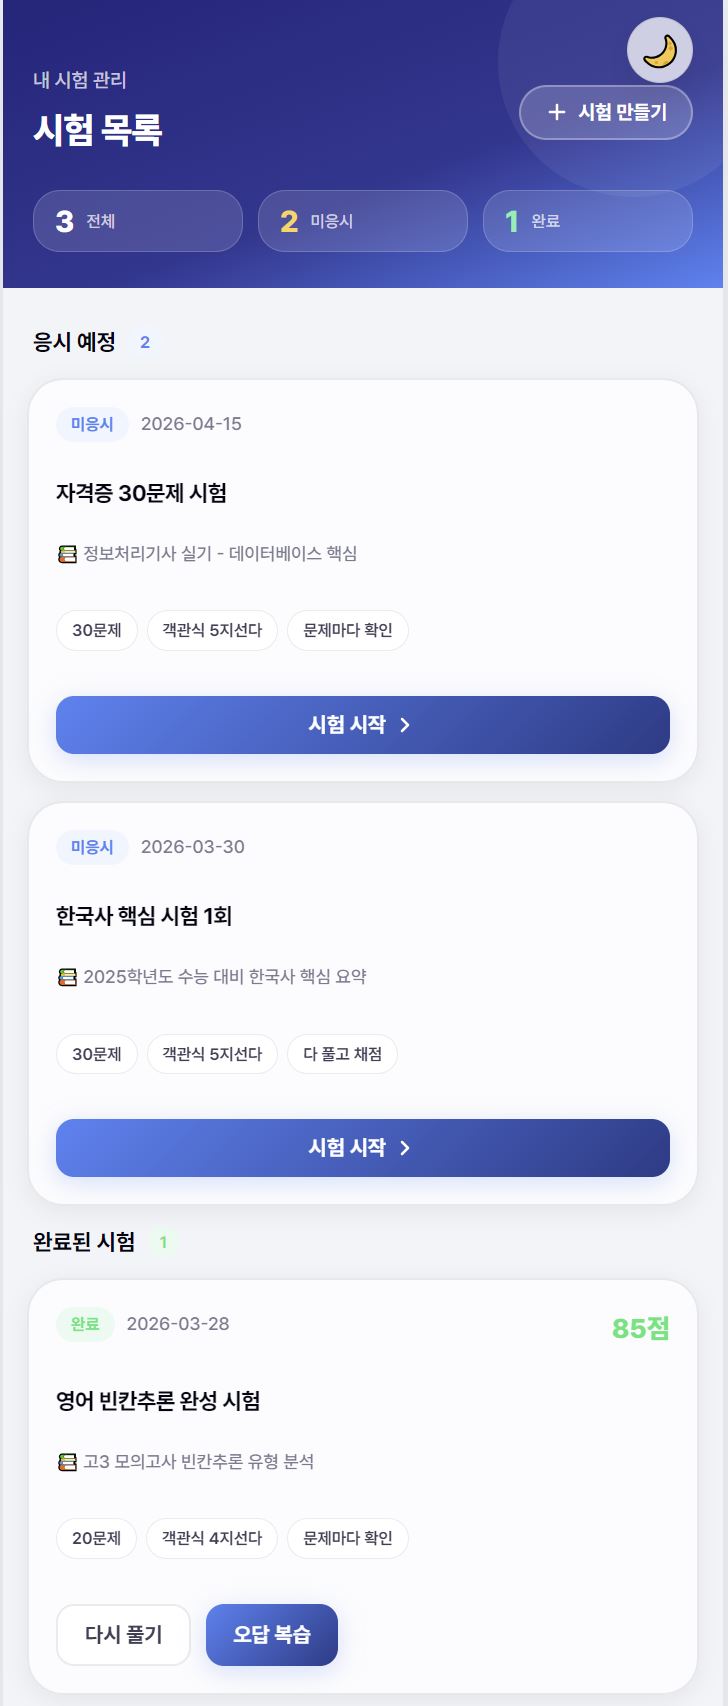Image resolution: width=728 pixels, height=1706 pixels.
Task: Select the 전체 filter tab showing 3
Action: click(x=138, y=221)
